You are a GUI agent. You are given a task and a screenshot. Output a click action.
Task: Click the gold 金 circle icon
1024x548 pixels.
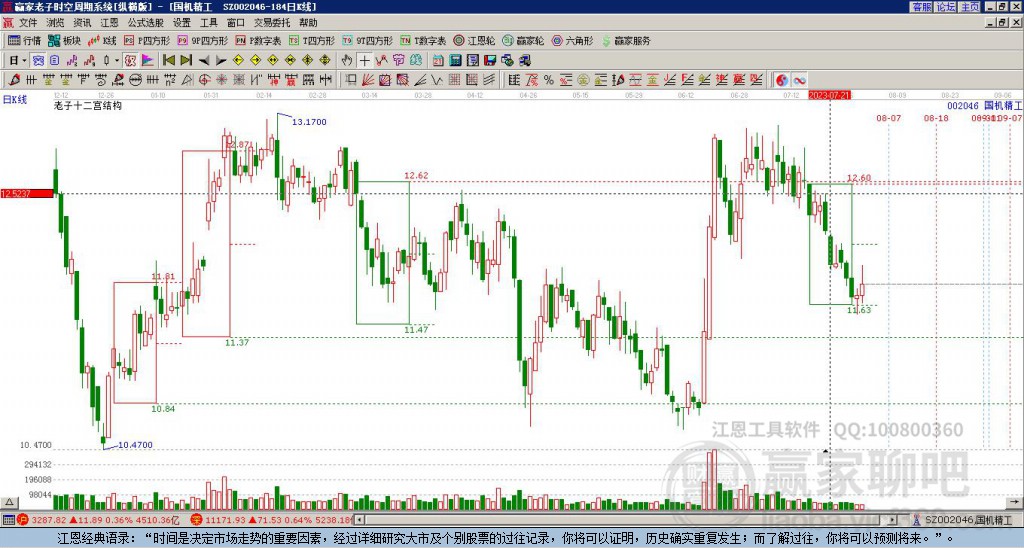tap(583, 80)
